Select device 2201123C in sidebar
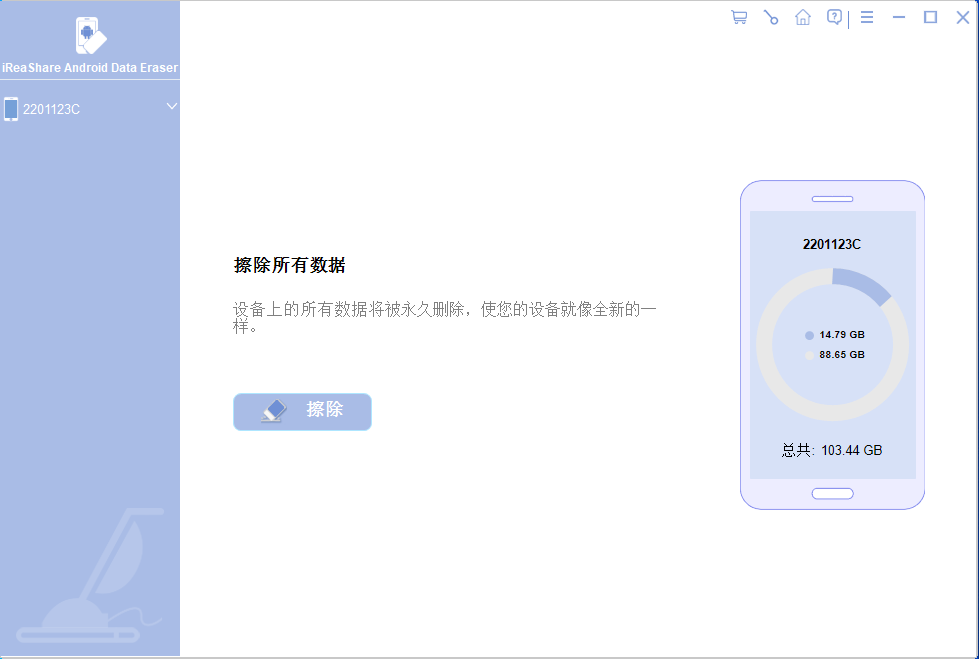Screen dimensions: 979x659 90,109
